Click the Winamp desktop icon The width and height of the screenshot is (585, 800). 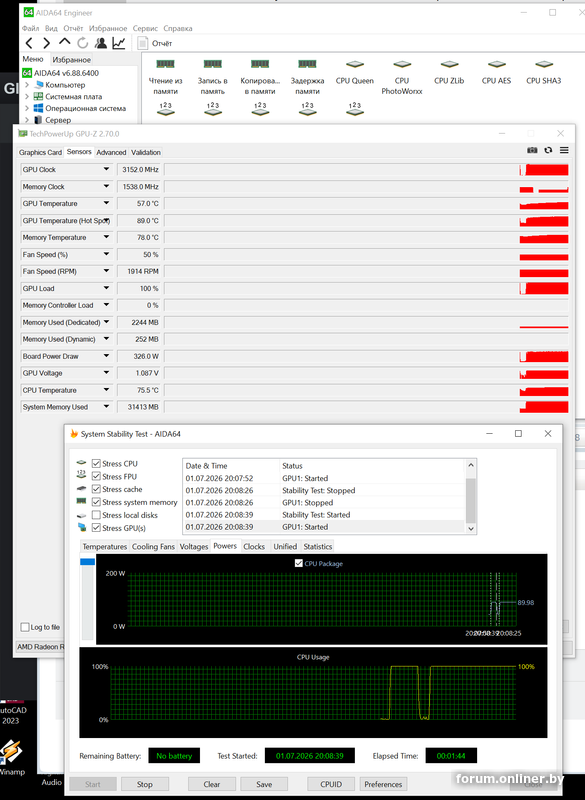11,758
